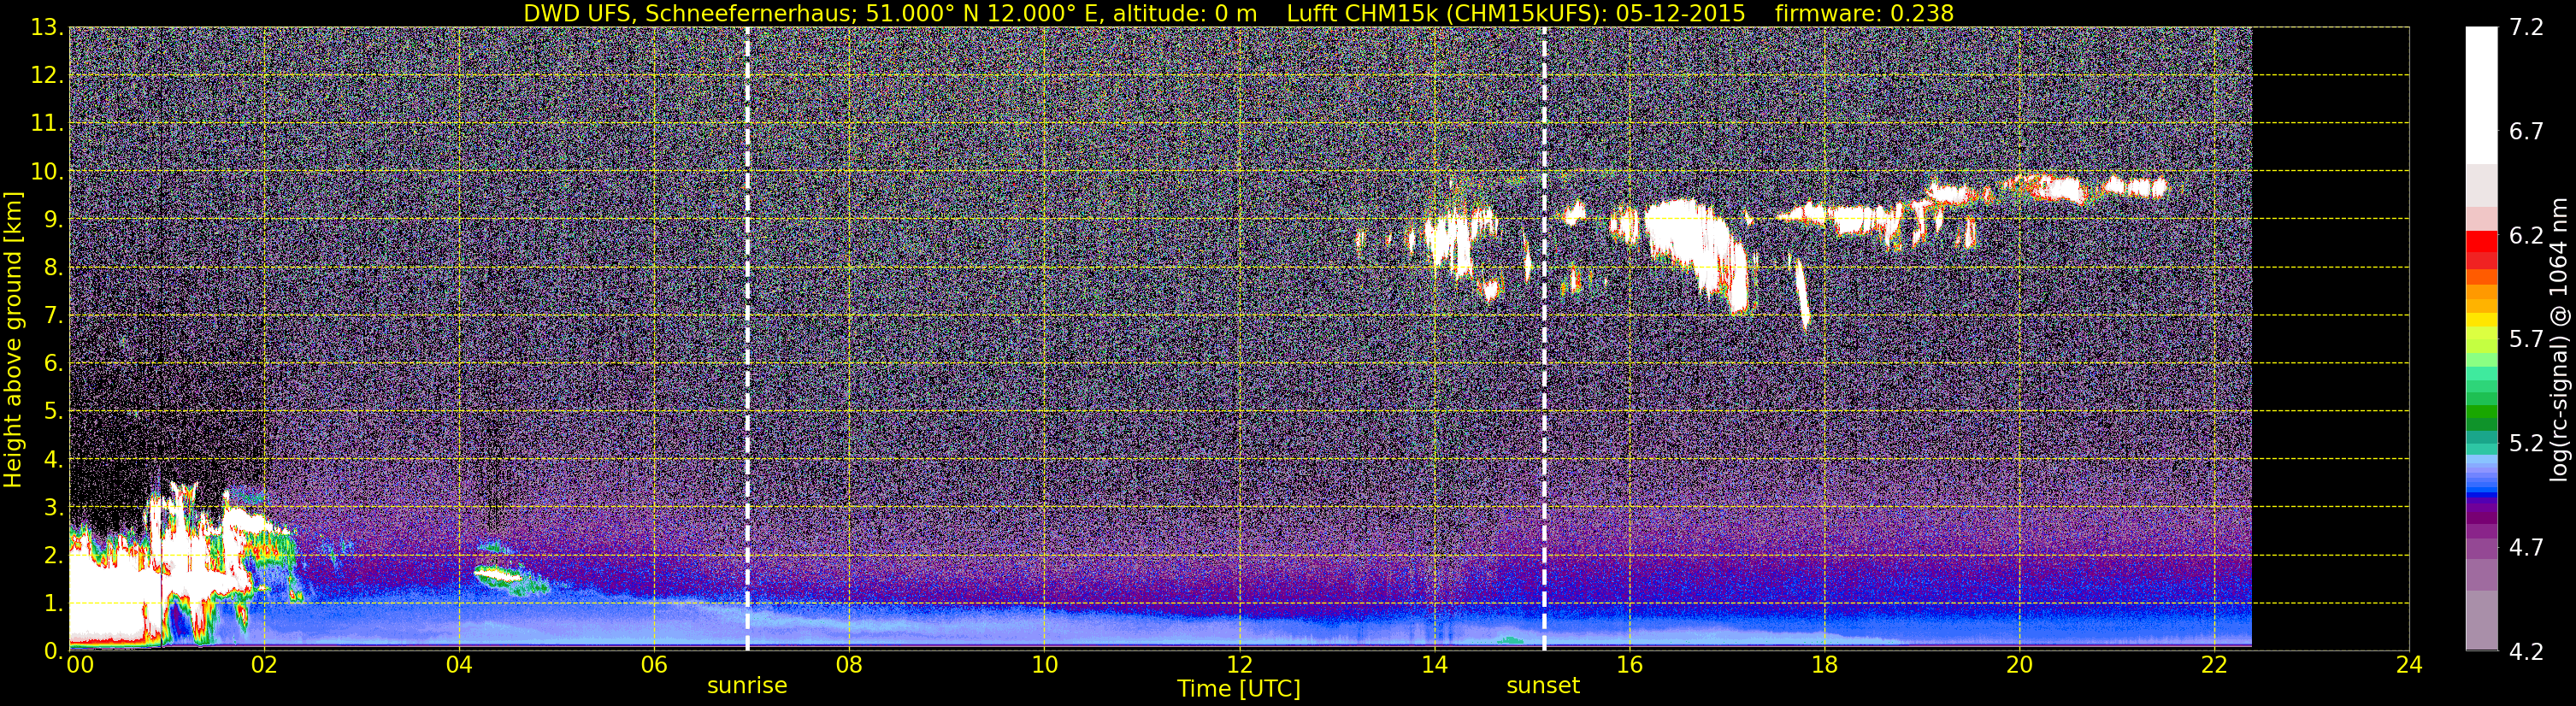Click the time axis tick '12'
The height and width of the screenshot is (706, 2576).
(x=1239, y=665)
